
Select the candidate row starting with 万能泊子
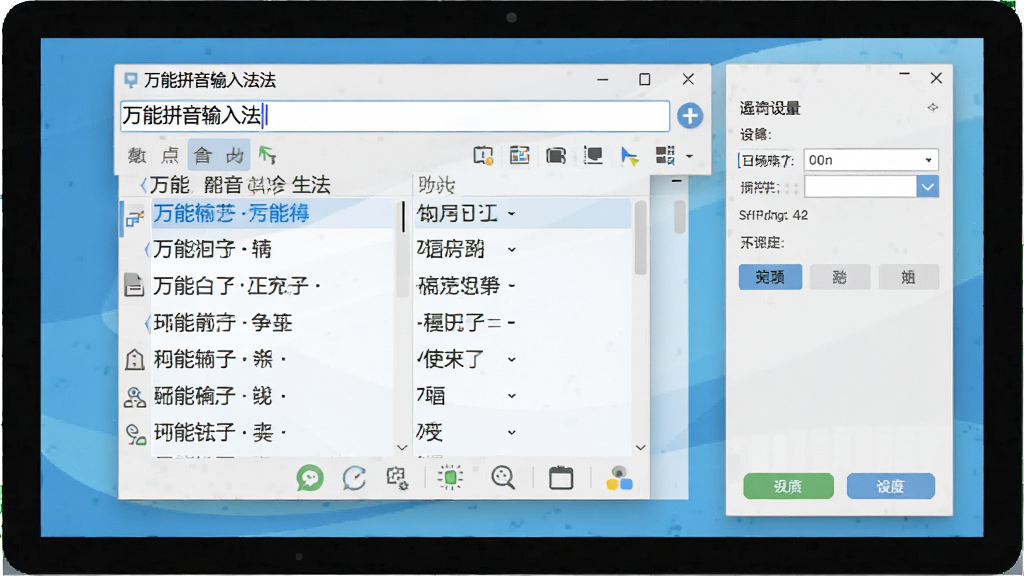point(272,249)
